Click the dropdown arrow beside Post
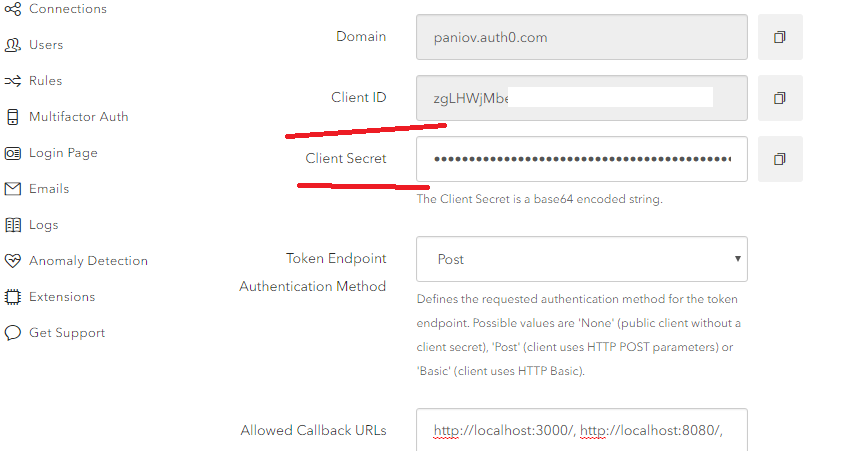 (x=737, y=259)
